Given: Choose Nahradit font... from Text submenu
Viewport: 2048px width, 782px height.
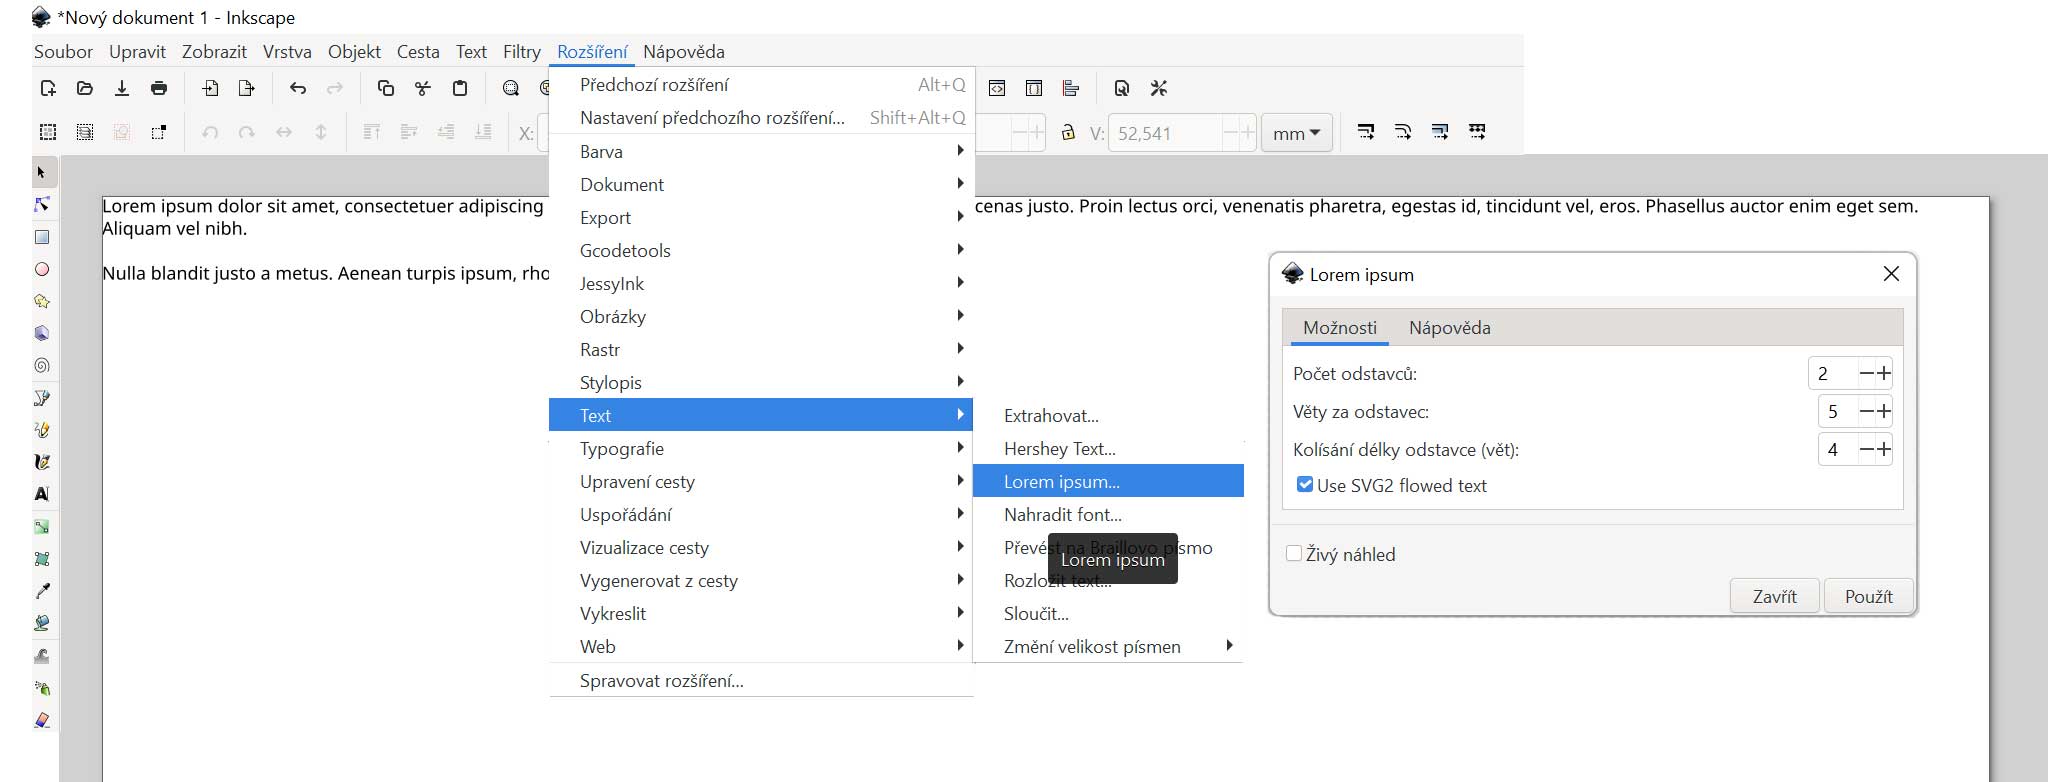Looking at the screenshot, I should 1062,515.
